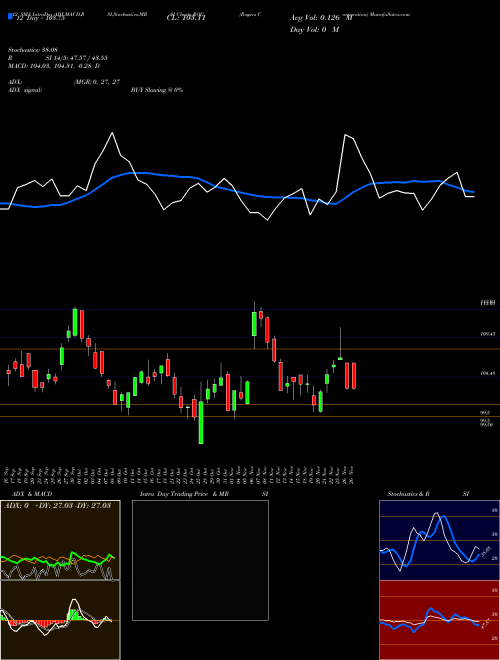Click the 109.45 price axis label

(x=487, y=334)
